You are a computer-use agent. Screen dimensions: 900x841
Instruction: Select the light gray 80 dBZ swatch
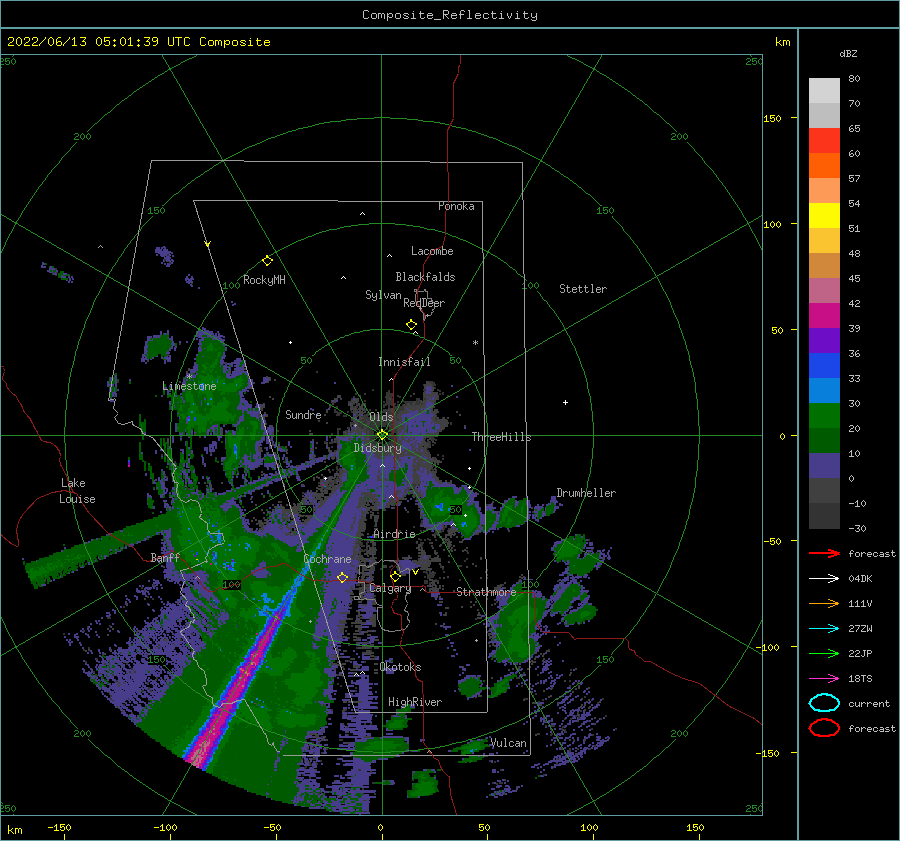coord(824,90)
